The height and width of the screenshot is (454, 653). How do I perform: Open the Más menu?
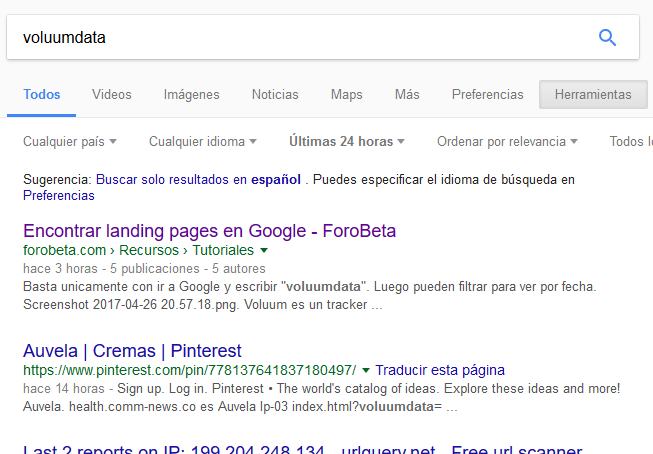tap(407, 95)
